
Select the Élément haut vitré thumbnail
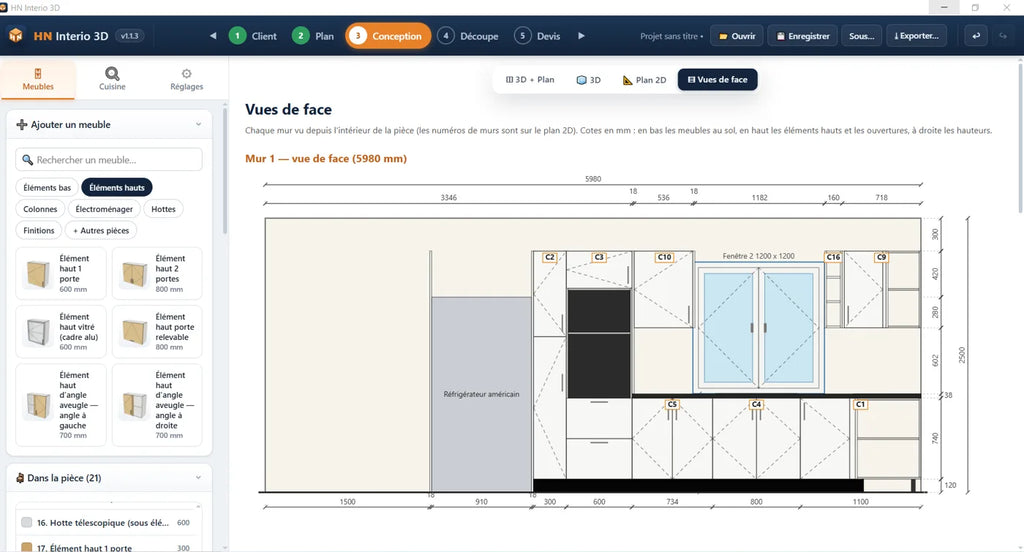pyautogui.click(x=38, y=332)
